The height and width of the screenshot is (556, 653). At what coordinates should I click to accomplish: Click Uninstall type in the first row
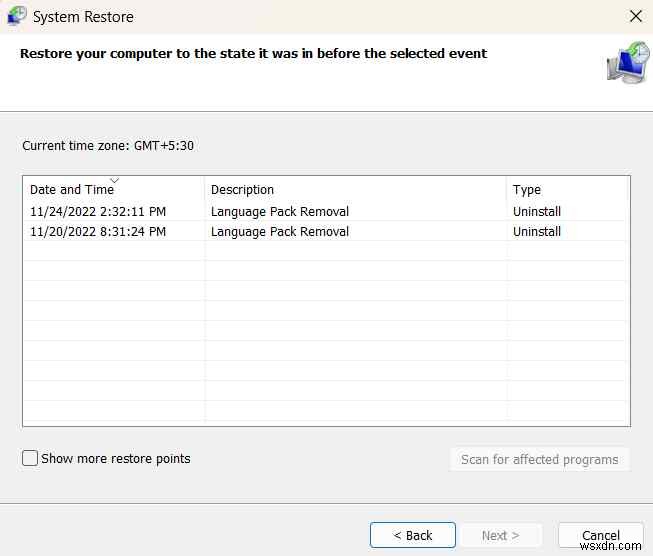537,212
